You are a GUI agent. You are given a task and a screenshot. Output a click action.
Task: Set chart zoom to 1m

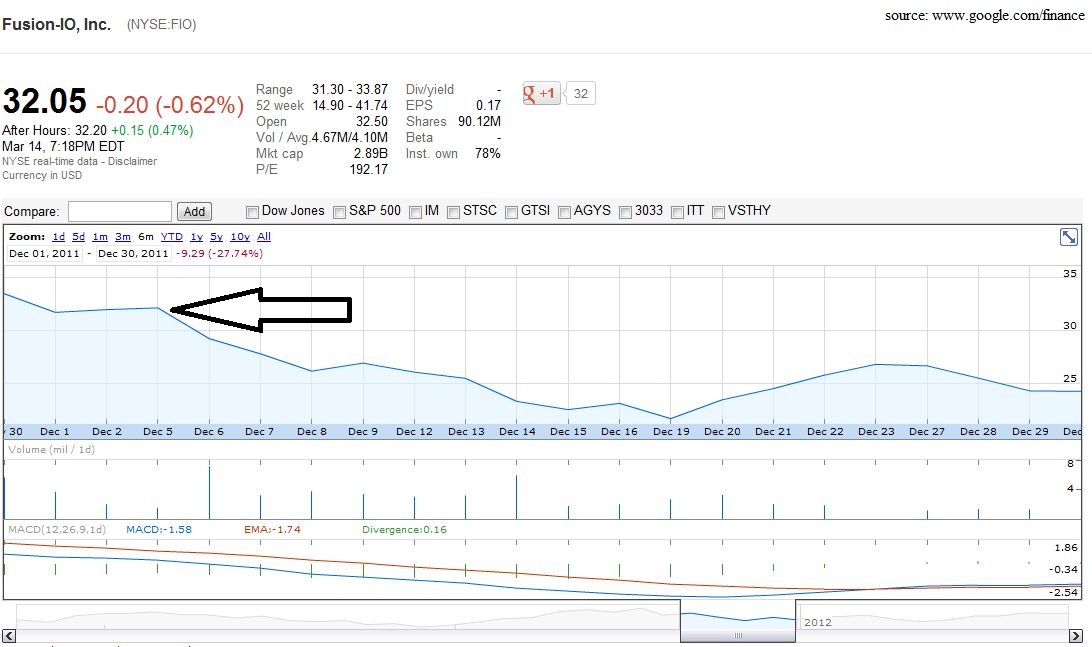click(x=100, y=237)
